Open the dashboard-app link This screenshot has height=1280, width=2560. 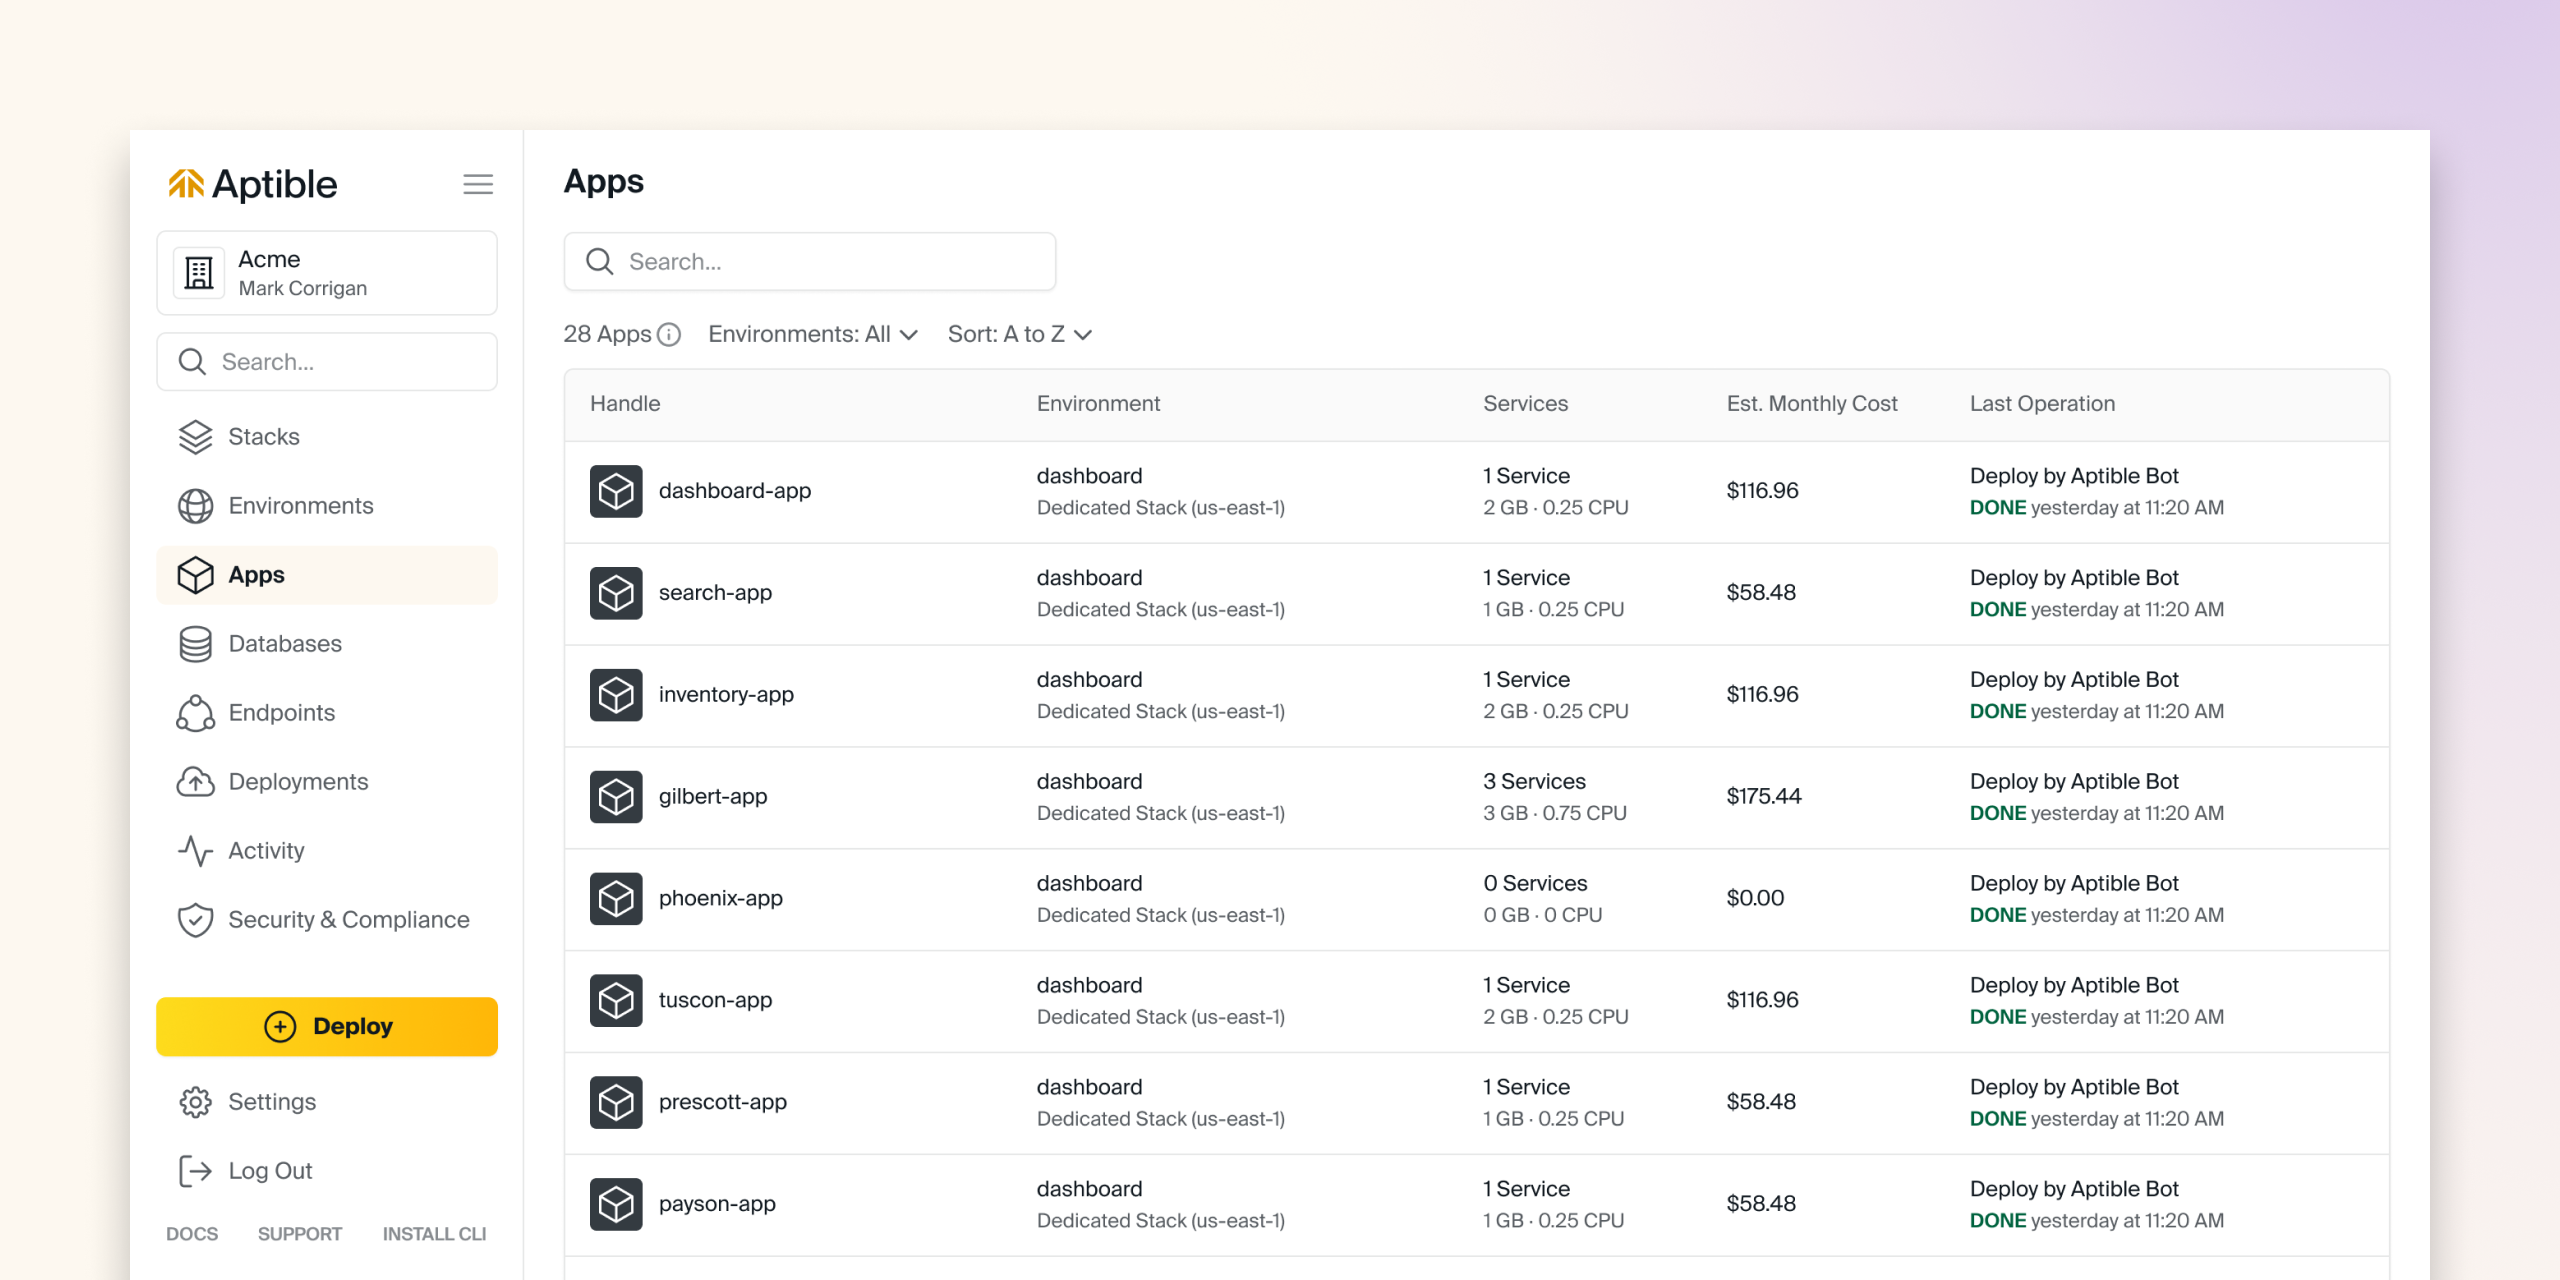734,491
